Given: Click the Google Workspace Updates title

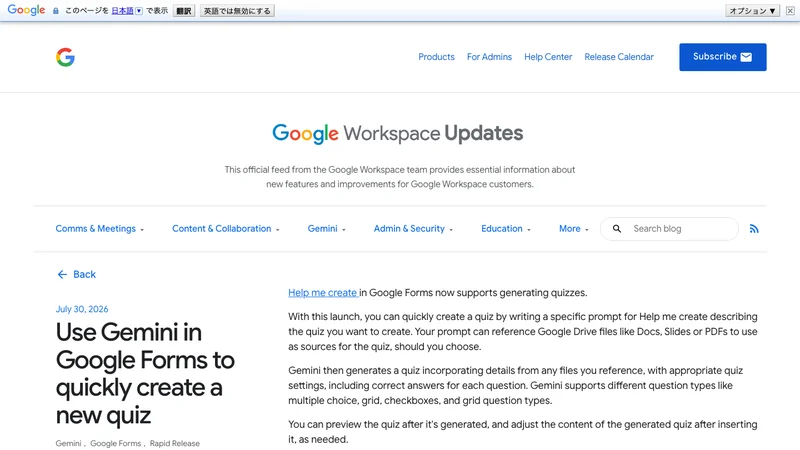Looking at the screenshot, I should 397,134.
